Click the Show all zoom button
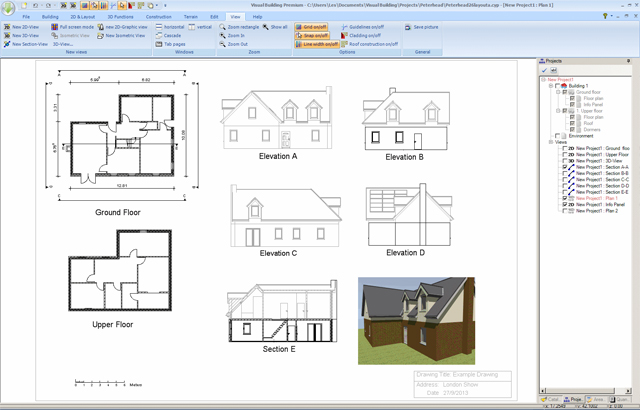The image size is (640, 410). (x=278, y=27)
